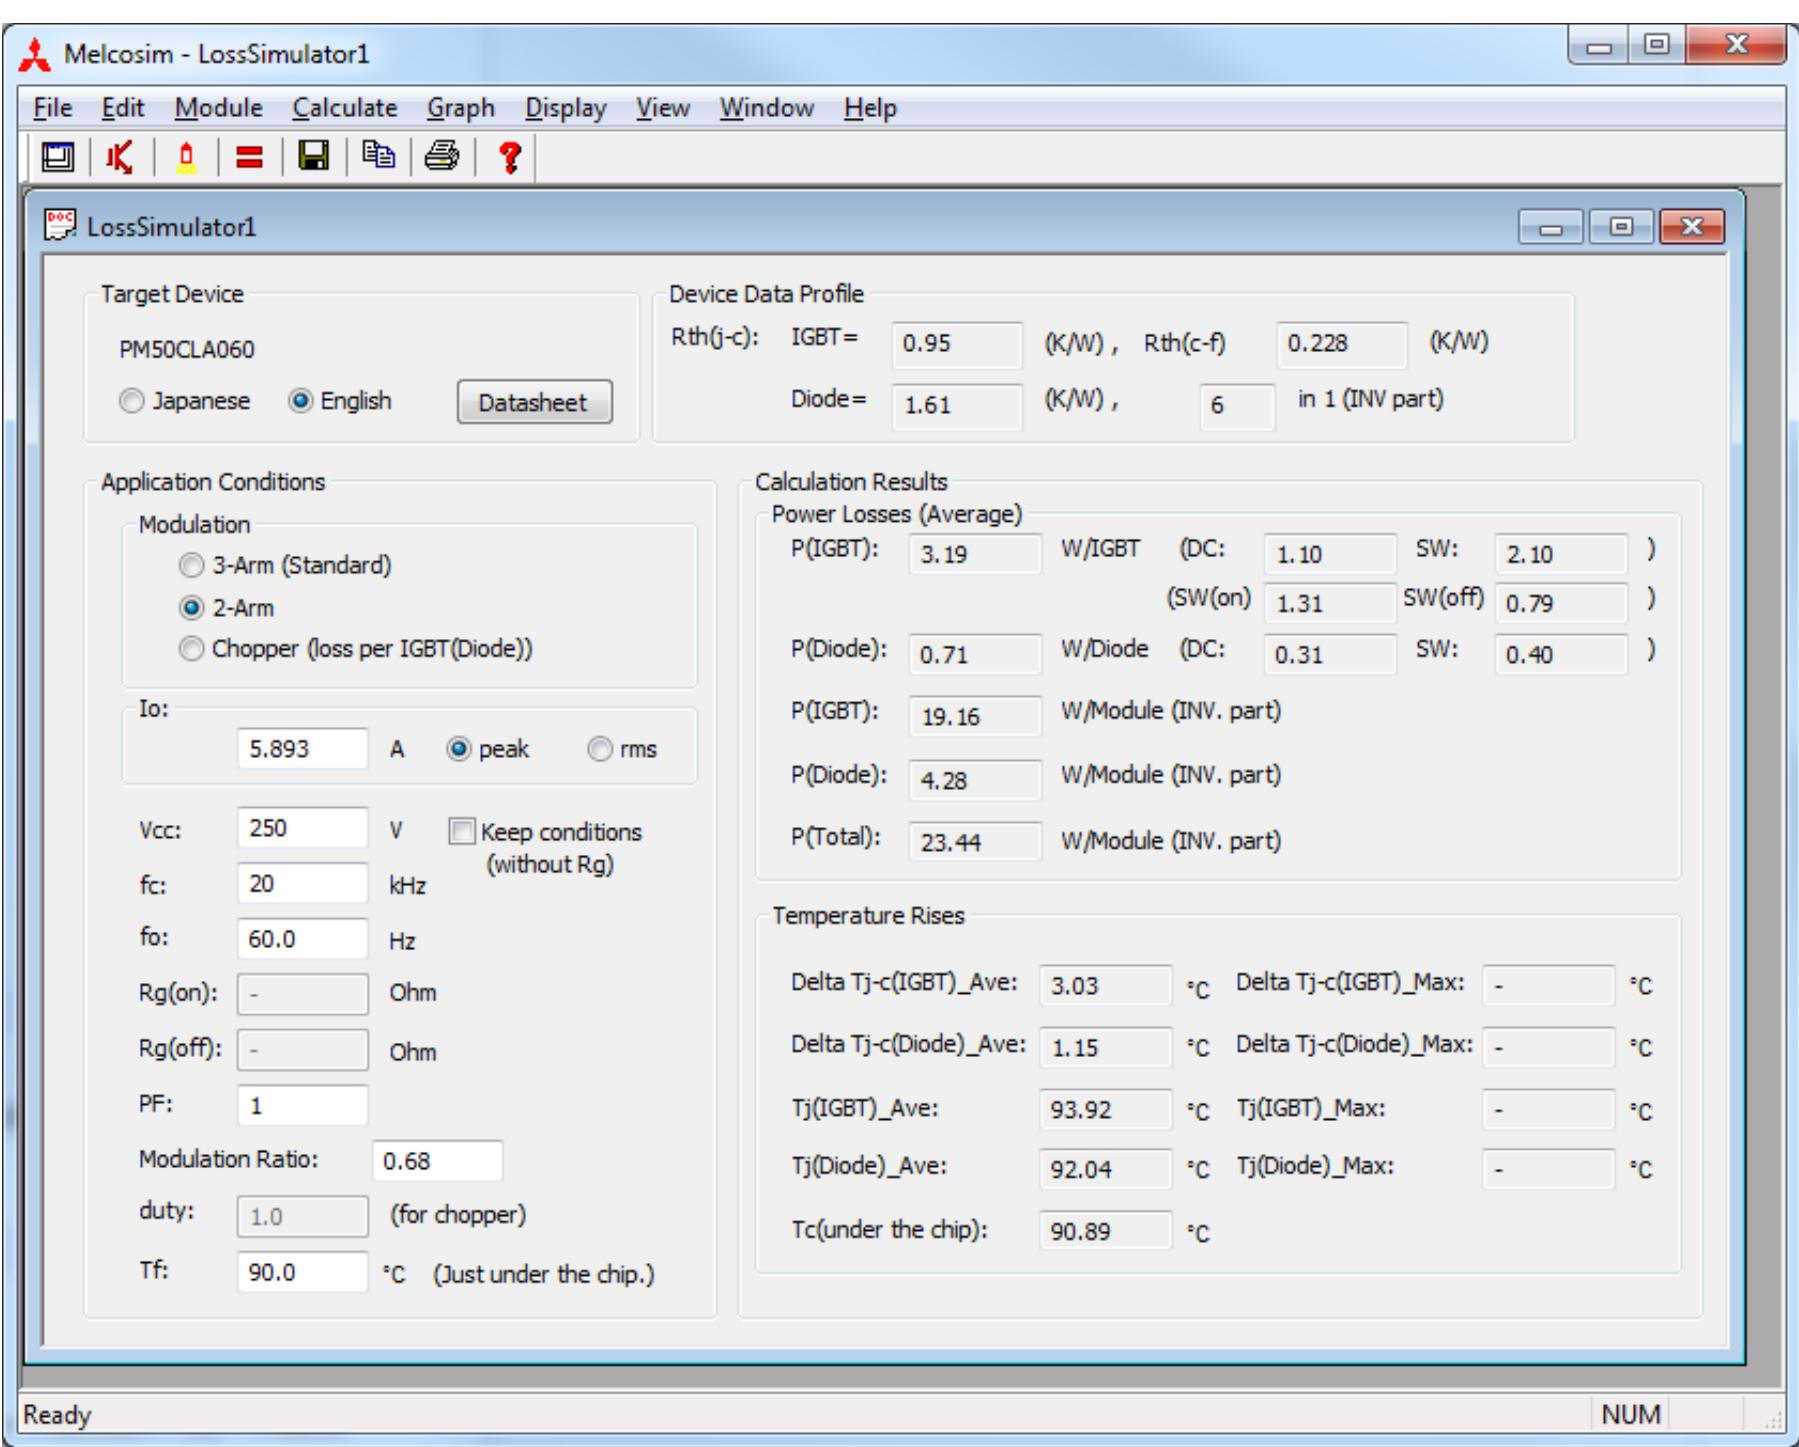
Task: Click the Ready status bar text
Action: (x=57, y=1415)
